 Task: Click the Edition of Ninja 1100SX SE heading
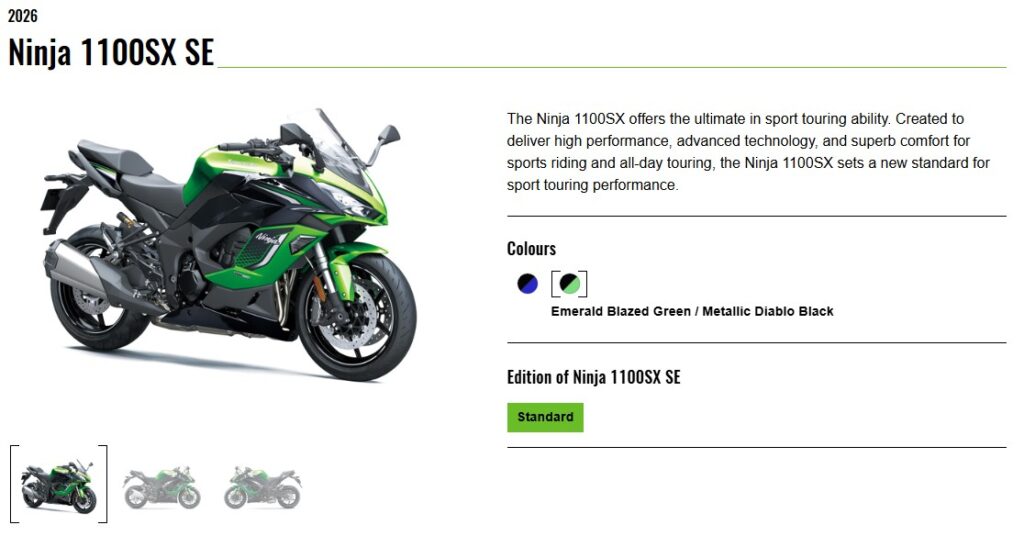point(594,377)
